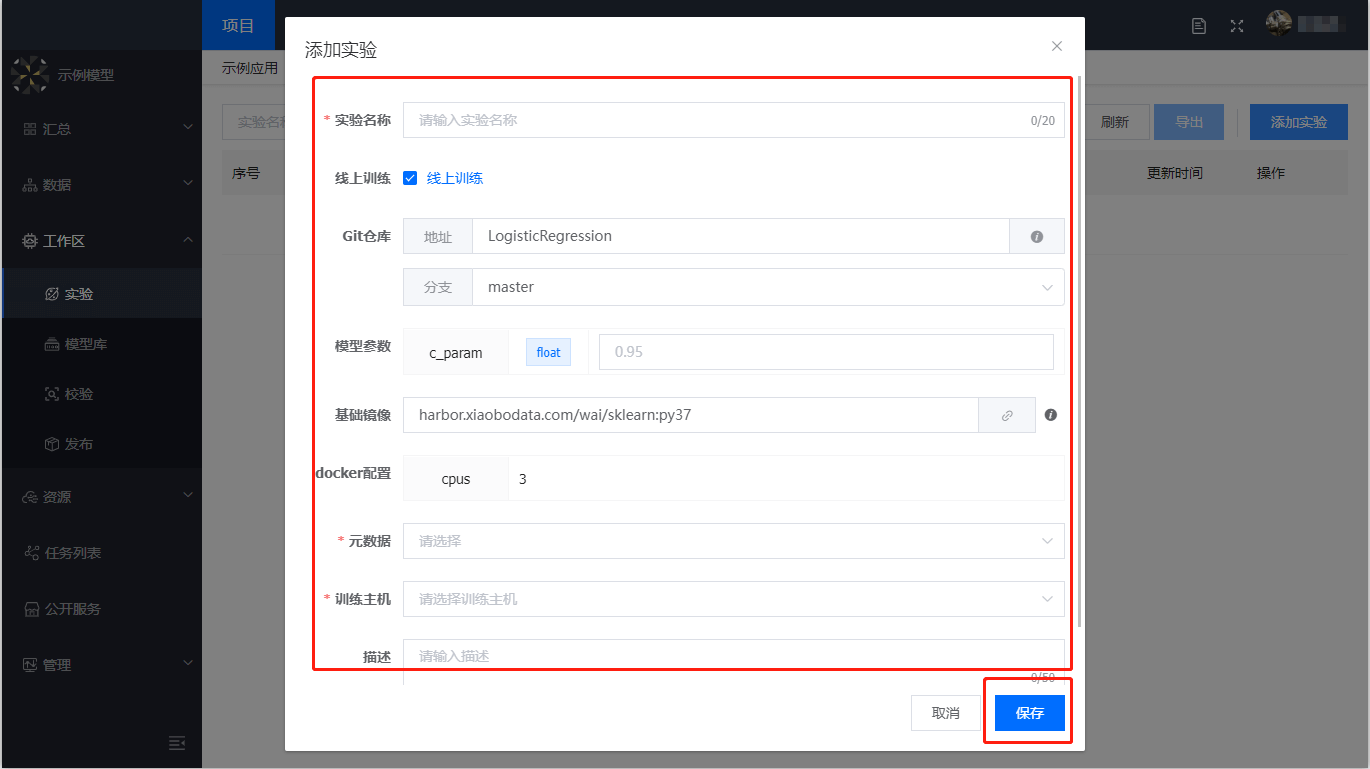
Task: Click the 发布 box icon
Action: coord(52,444)
